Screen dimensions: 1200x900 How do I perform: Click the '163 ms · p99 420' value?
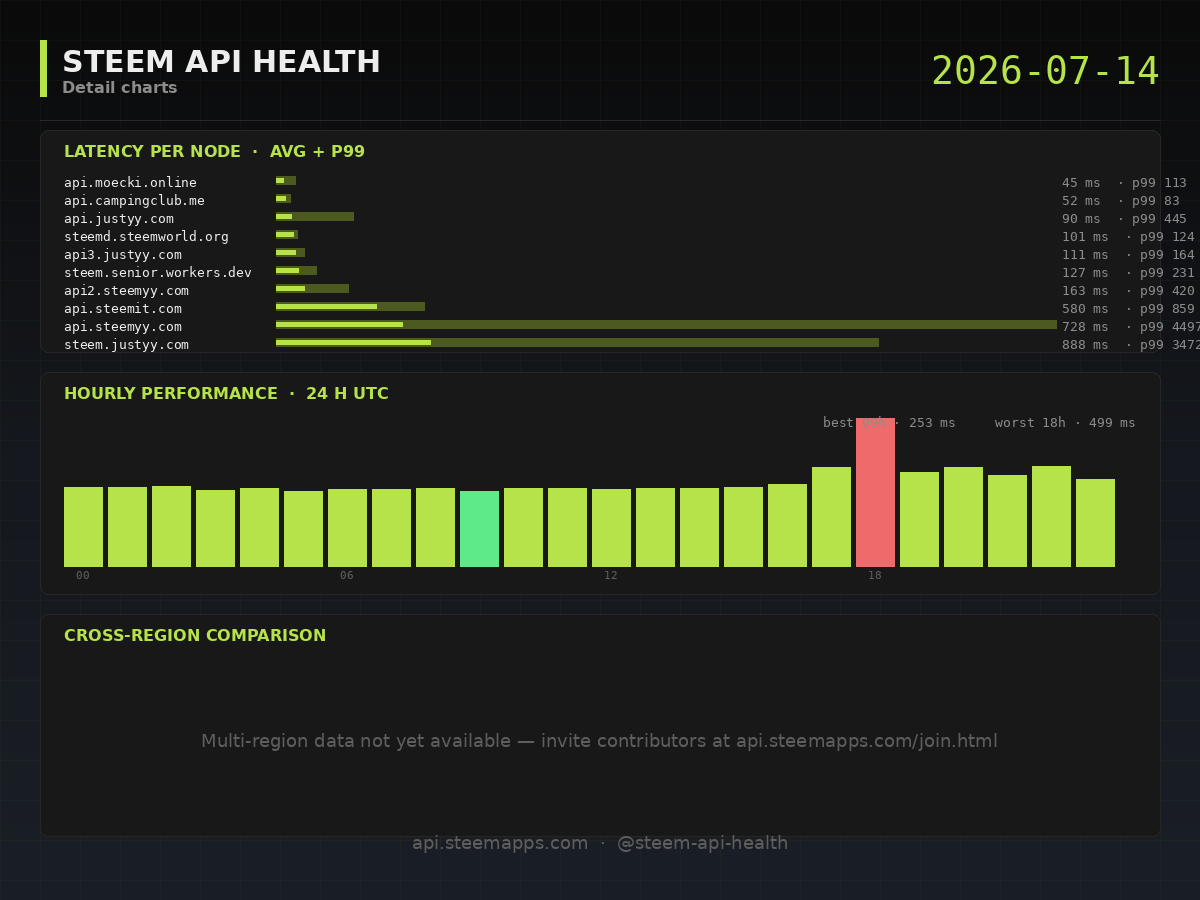(x=1128, y=291)
